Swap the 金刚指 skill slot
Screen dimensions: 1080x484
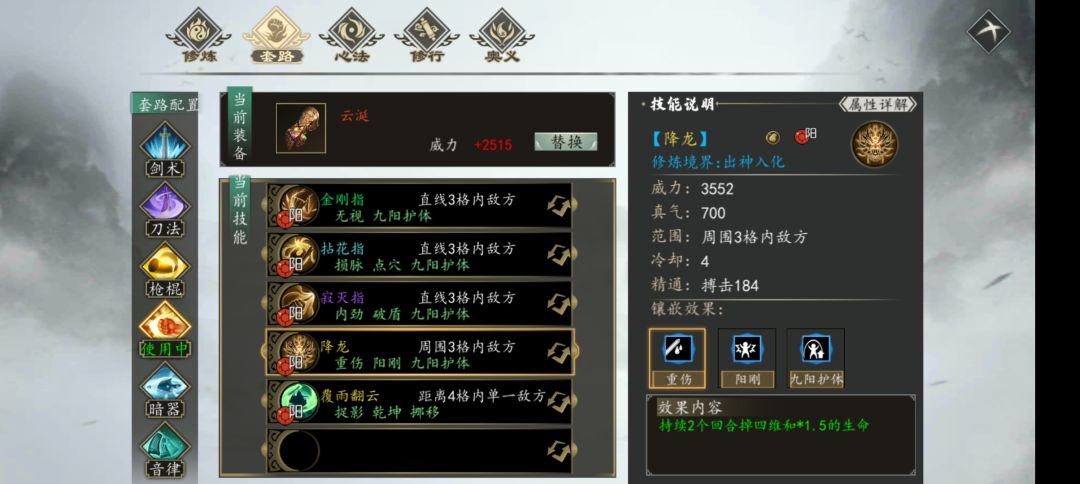coord(559,206)
